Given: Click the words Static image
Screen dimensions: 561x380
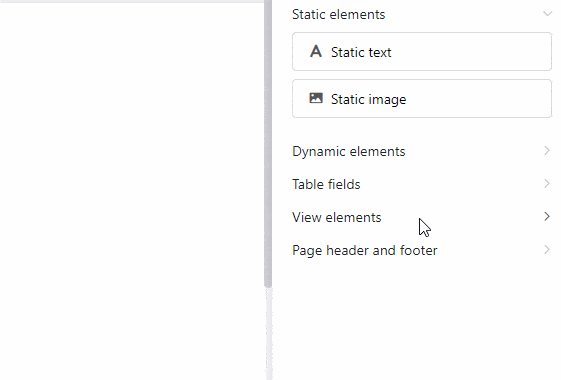Looking at the screenshot, I should click(x=369, y=99).
